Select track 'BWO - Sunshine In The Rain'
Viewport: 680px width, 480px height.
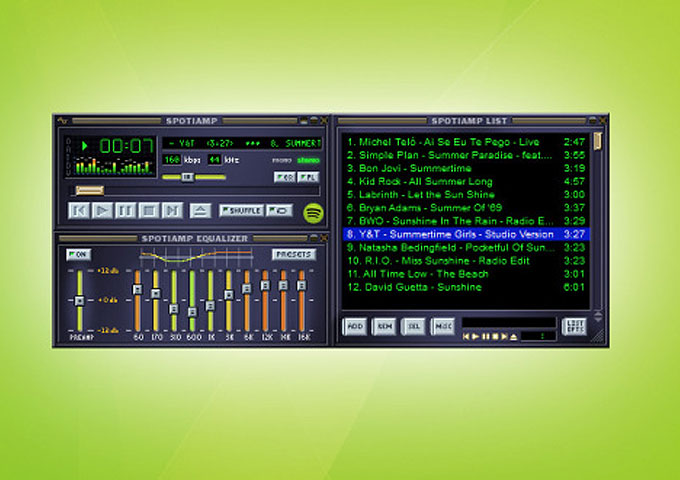[466, 221]
